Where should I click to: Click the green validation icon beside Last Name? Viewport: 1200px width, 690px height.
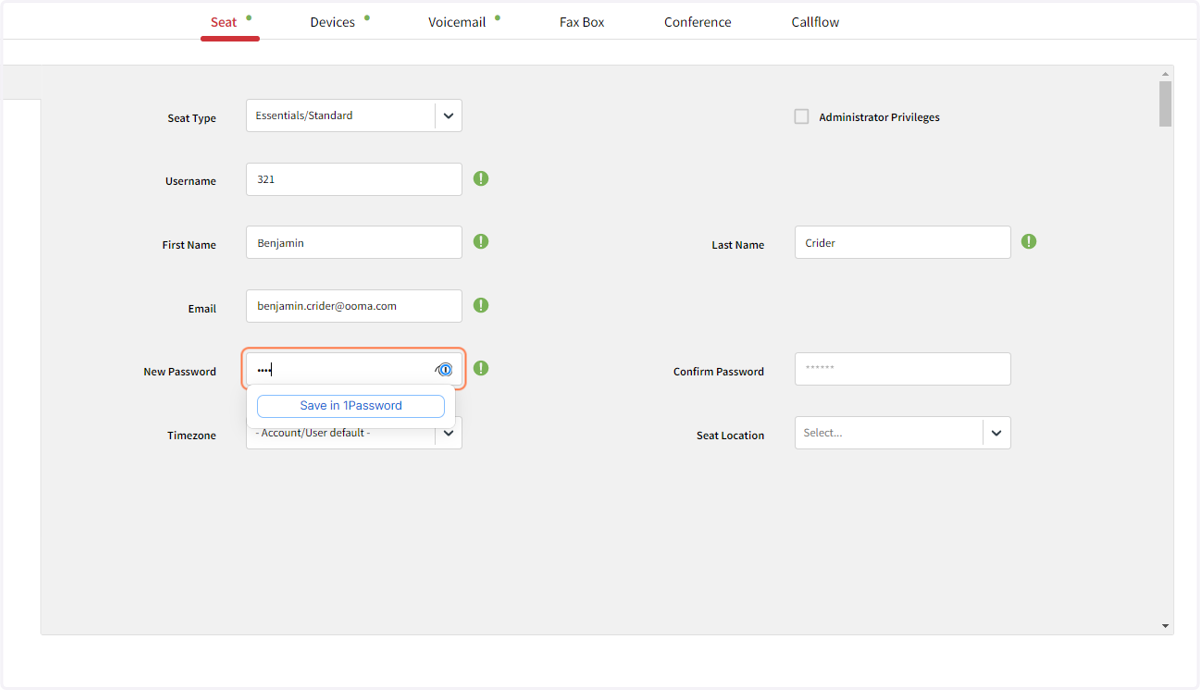tap(1029, 242)
